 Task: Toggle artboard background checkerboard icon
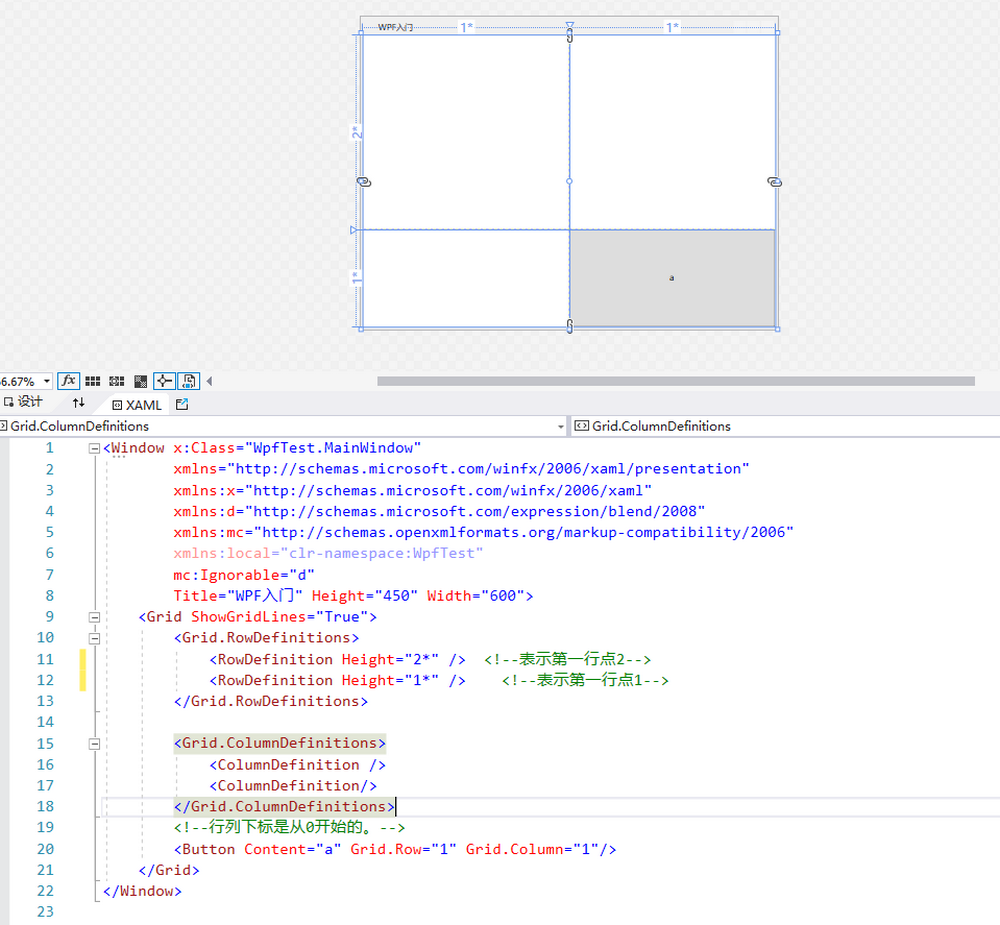point(141,381)
